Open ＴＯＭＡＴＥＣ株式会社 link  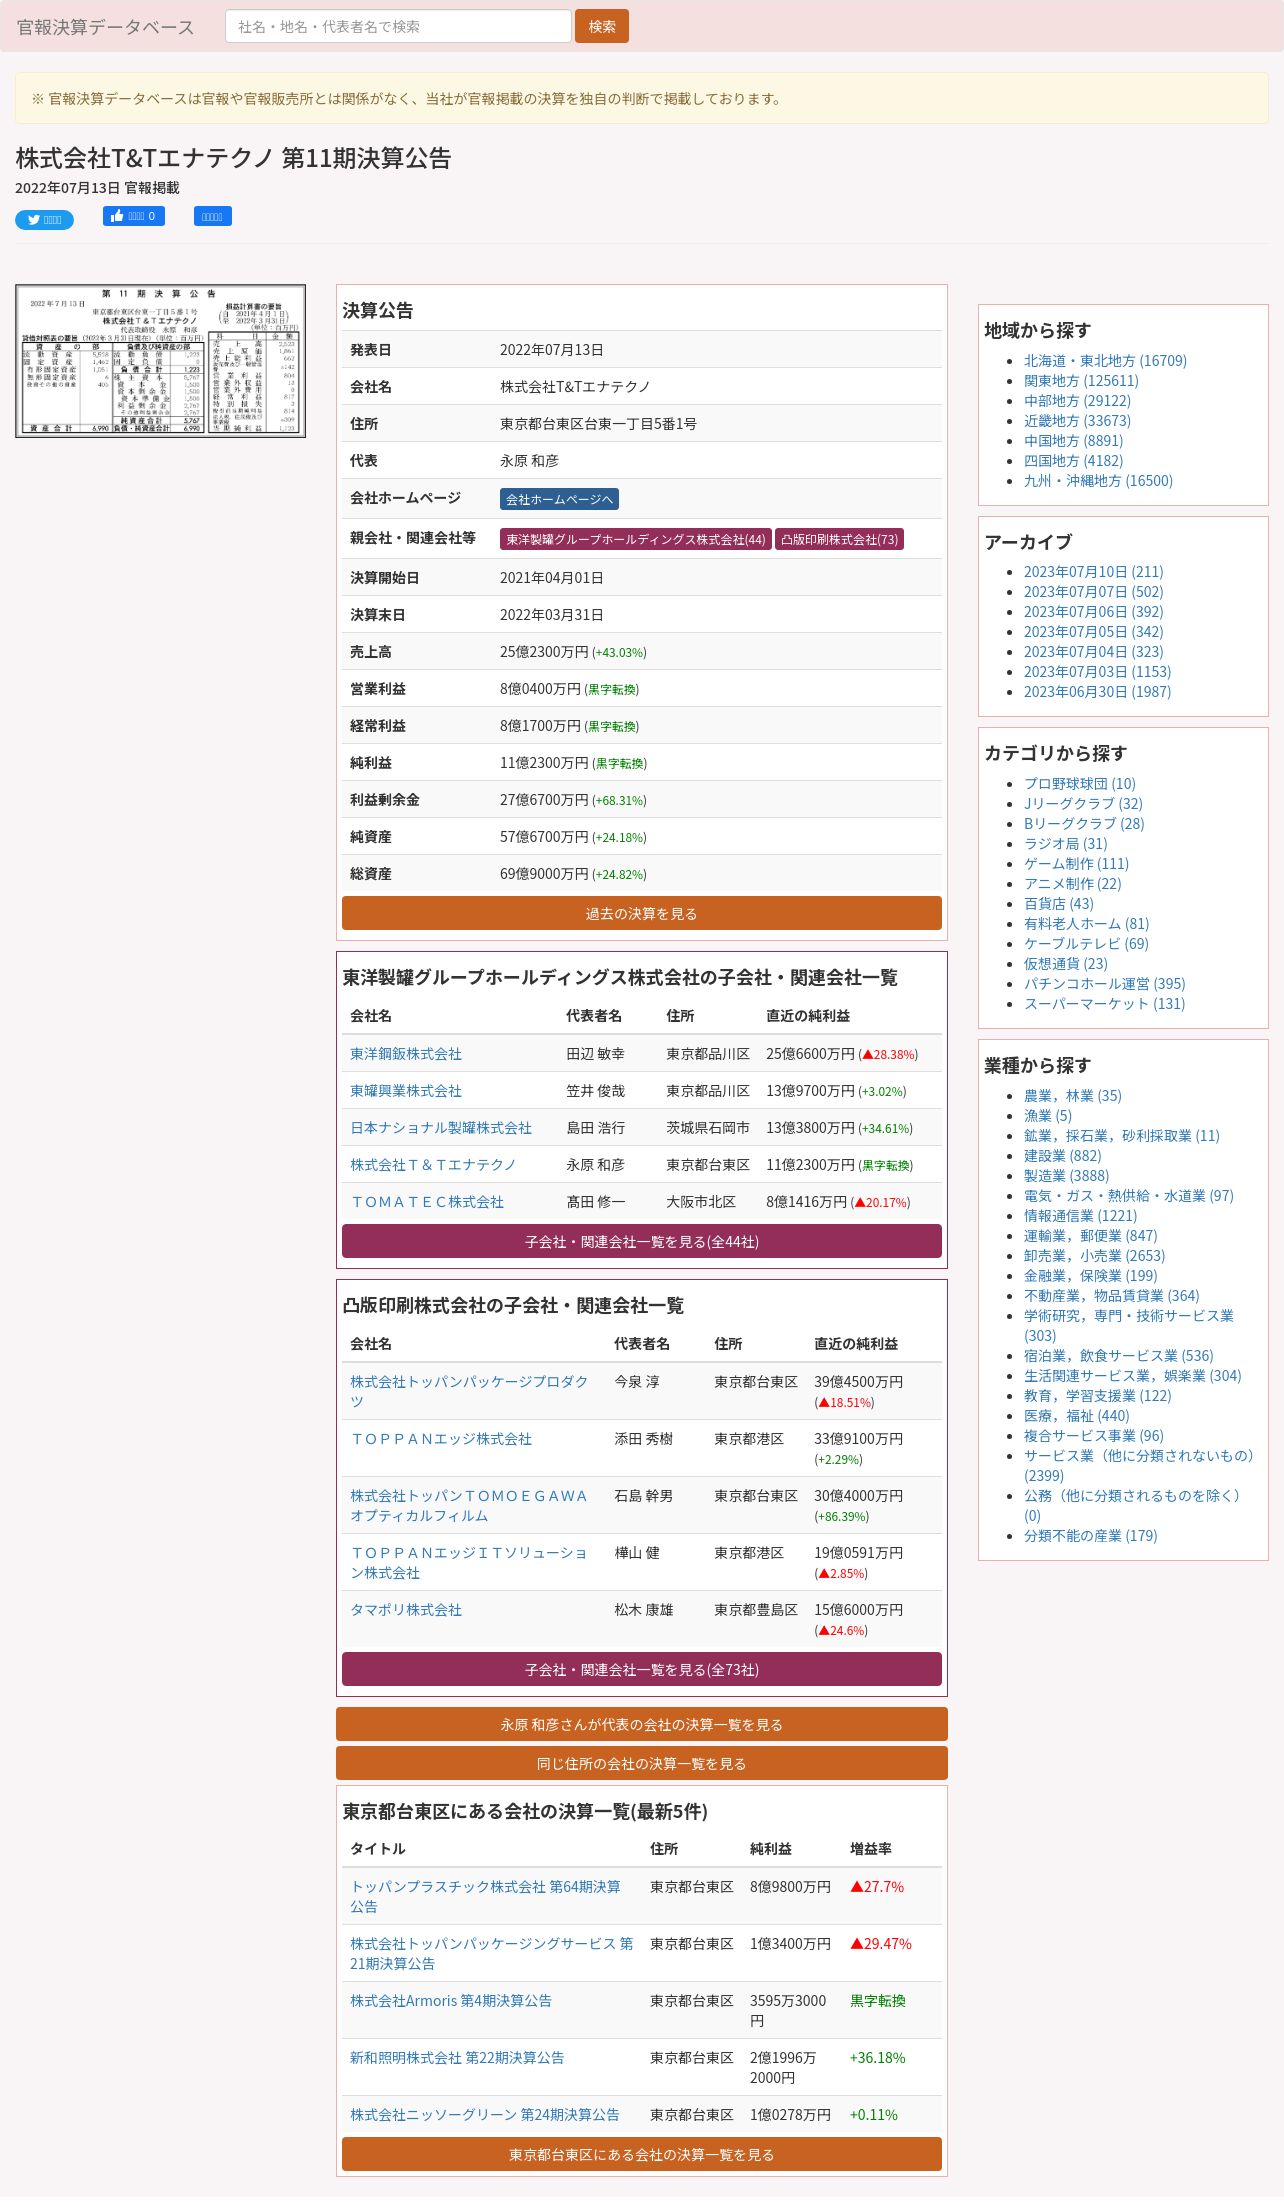pos(427,1202)
